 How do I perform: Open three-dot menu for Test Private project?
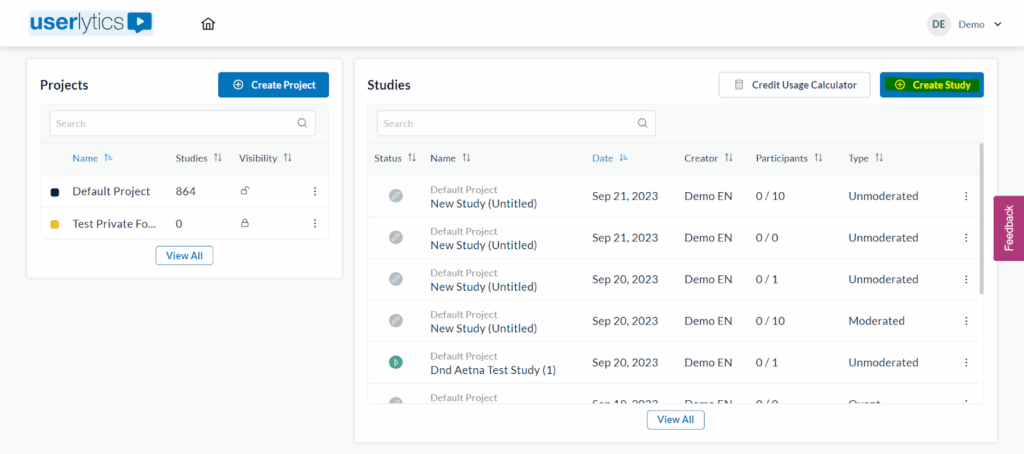[315, 224]
